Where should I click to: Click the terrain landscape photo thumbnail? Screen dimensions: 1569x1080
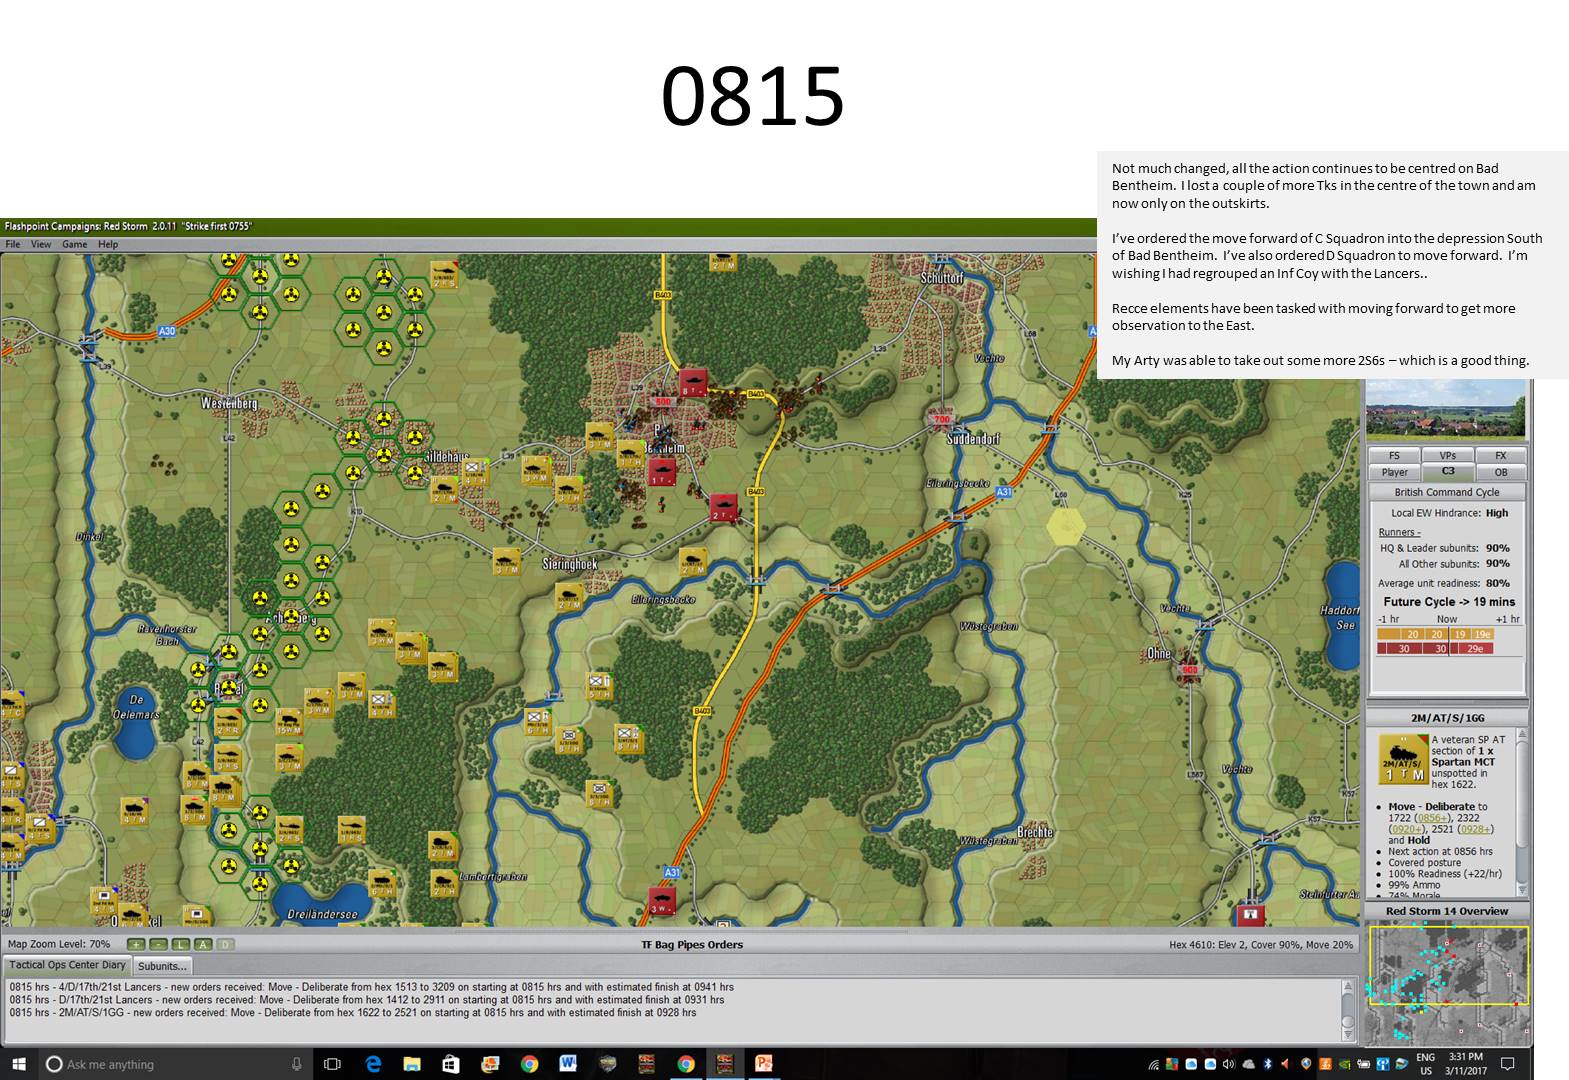pos(1446,410)
